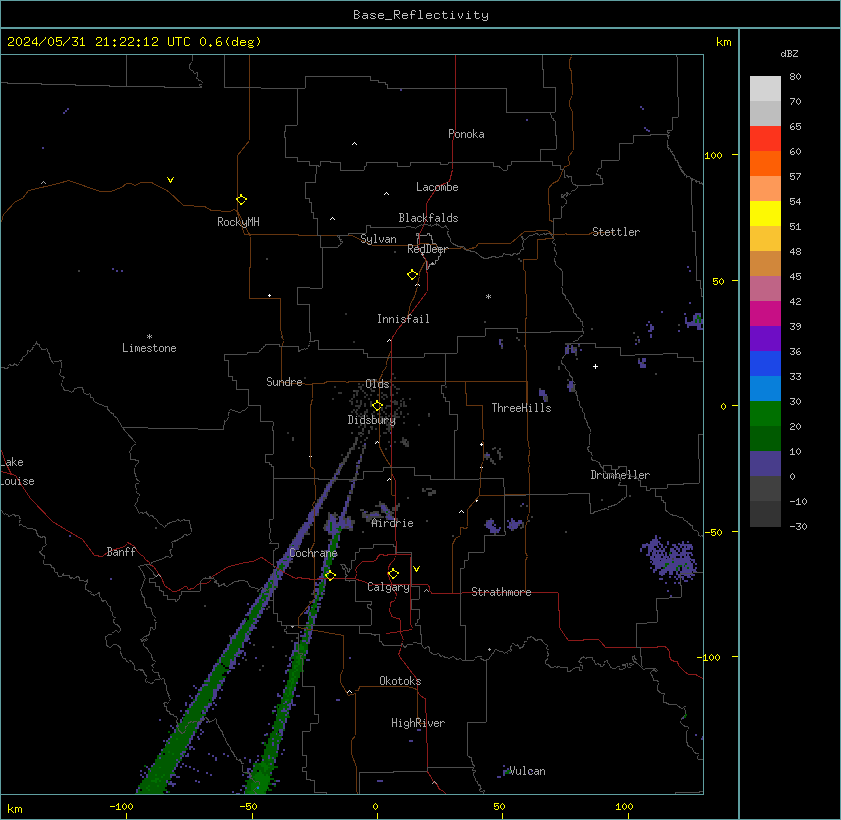Click the purple echo cluster southeast of Drumheller
This screenshot has height=820, width=841.
click(669, 558)
